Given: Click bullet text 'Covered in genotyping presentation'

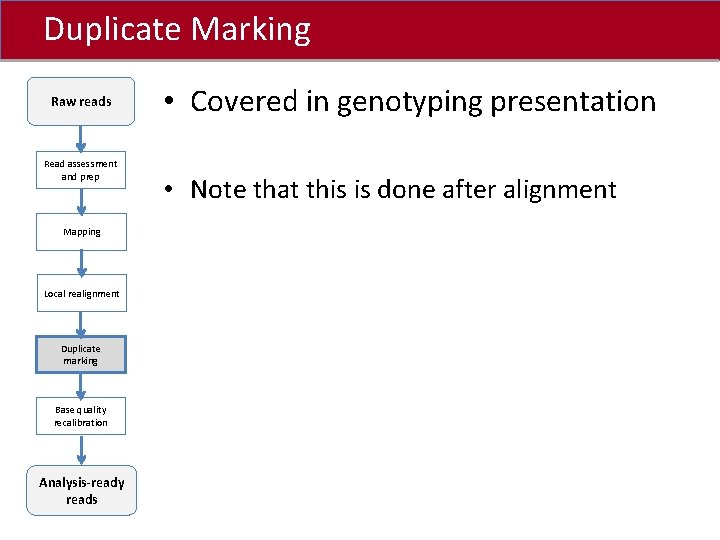Looking at the screenshot, I should pyautogui.click(x=423, y=102).
